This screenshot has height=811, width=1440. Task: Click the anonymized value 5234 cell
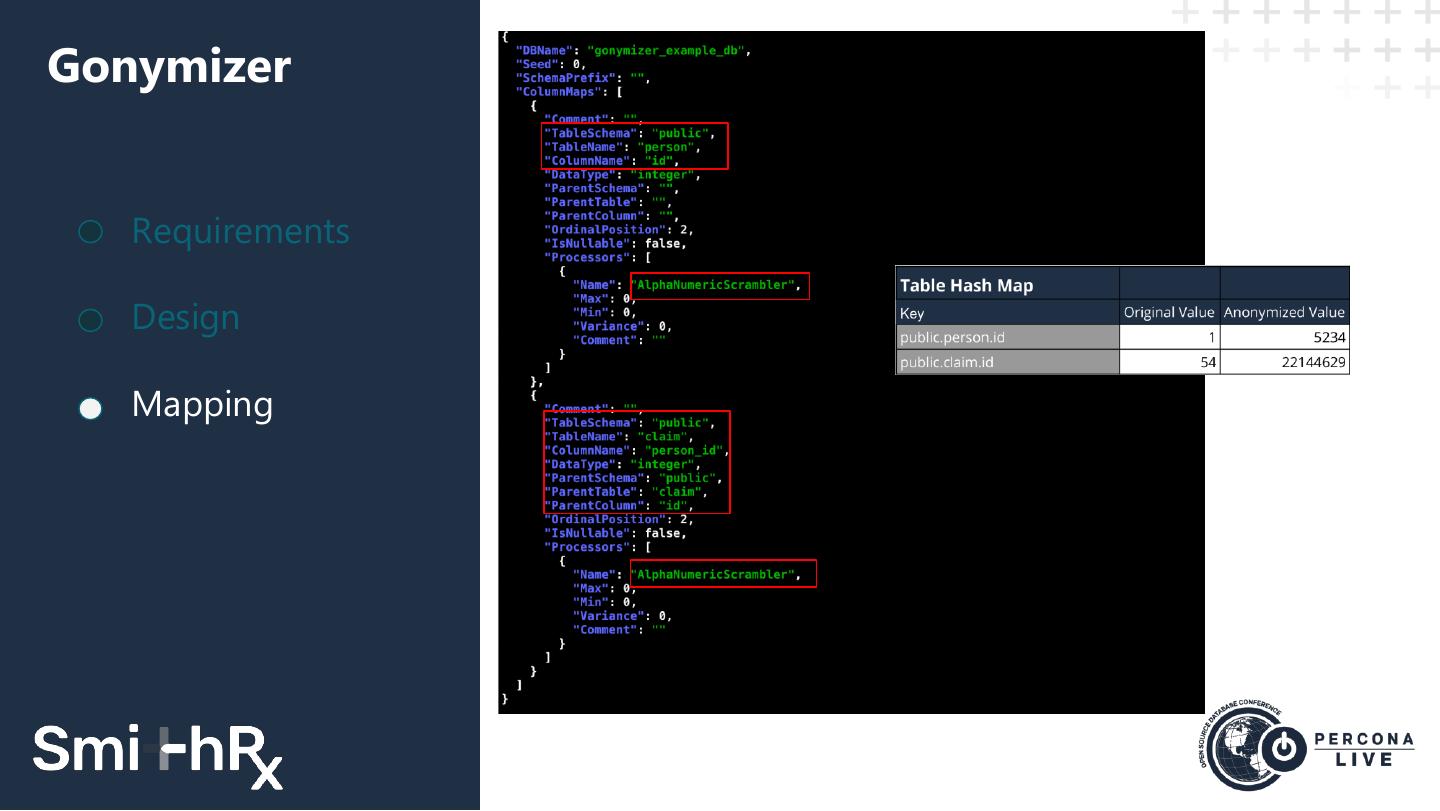1285,337
